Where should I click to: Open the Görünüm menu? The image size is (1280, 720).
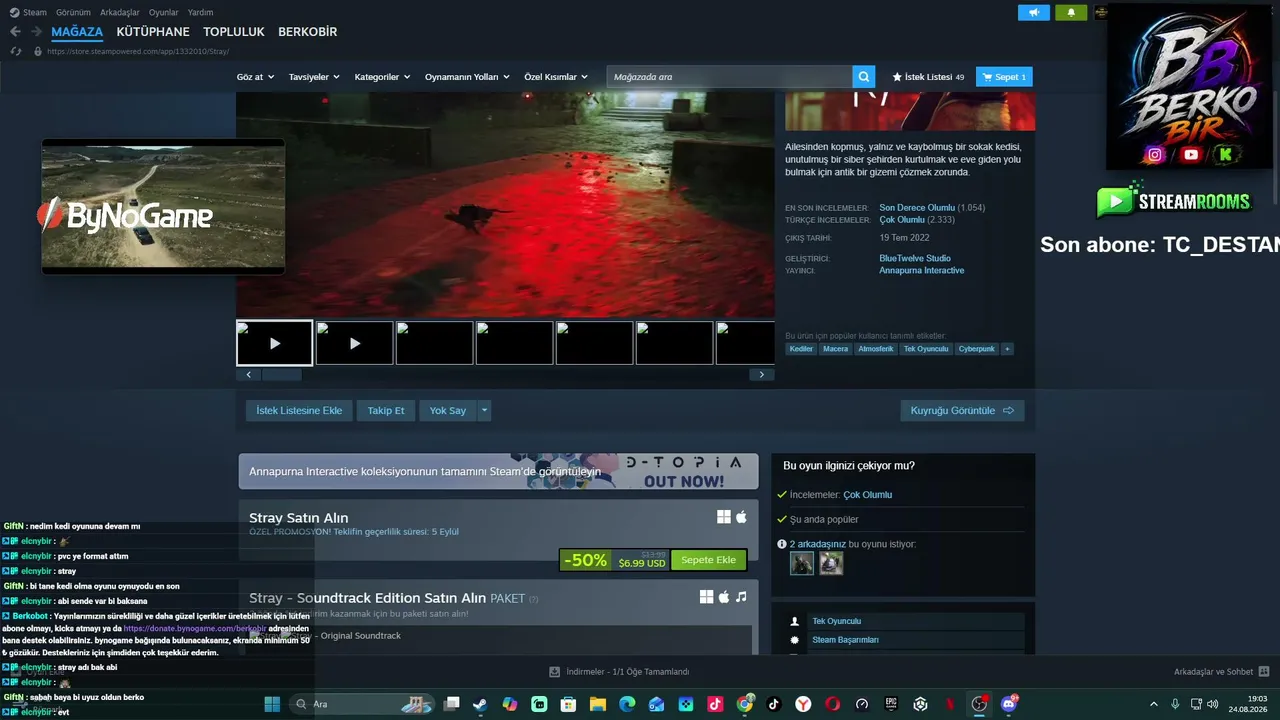(x=74, y=13)
